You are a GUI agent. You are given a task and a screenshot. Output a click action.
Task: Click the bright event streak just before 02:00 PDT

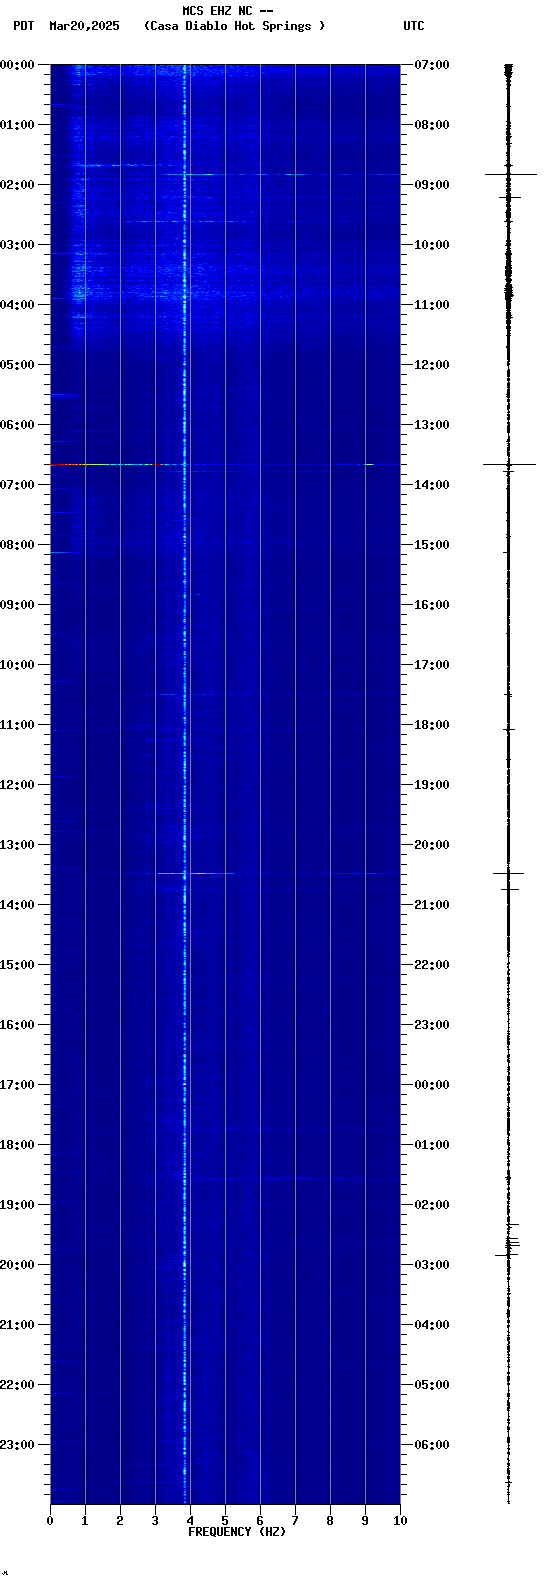pos(282,174)
